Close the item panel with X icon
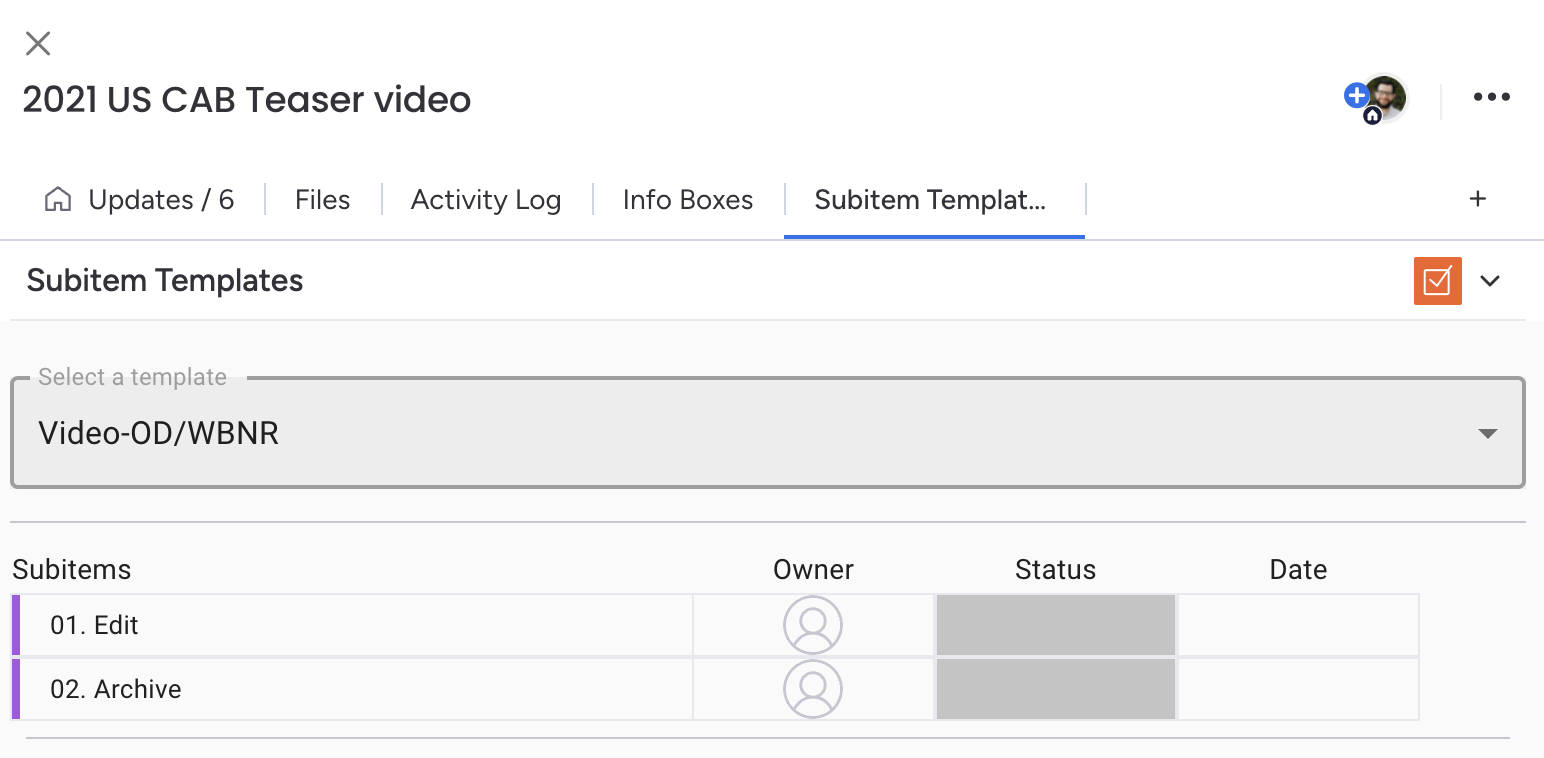This screenshot has height=758, width=1544. pos(38,43)
